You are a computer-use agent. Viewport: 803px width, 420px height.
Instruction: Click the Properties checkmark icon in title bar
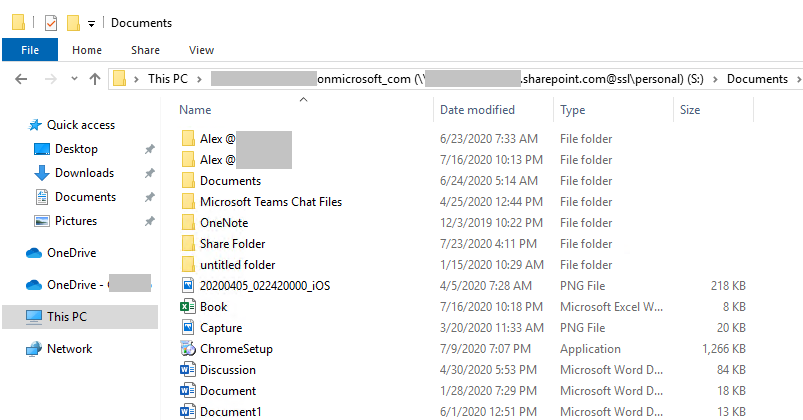pos(51,23)
